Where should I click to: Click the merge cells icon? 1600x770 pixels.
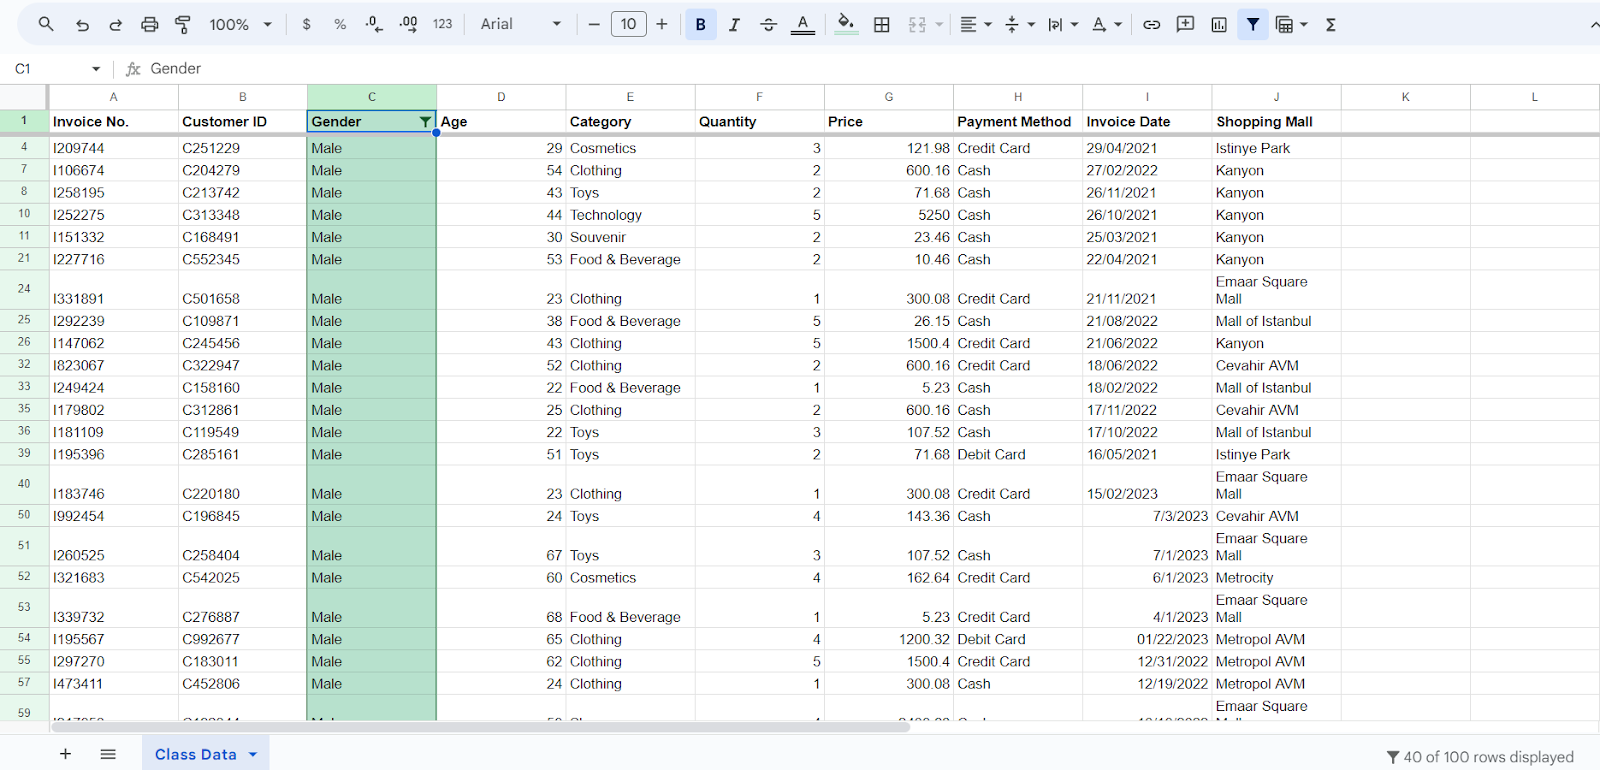pos(917,24)
